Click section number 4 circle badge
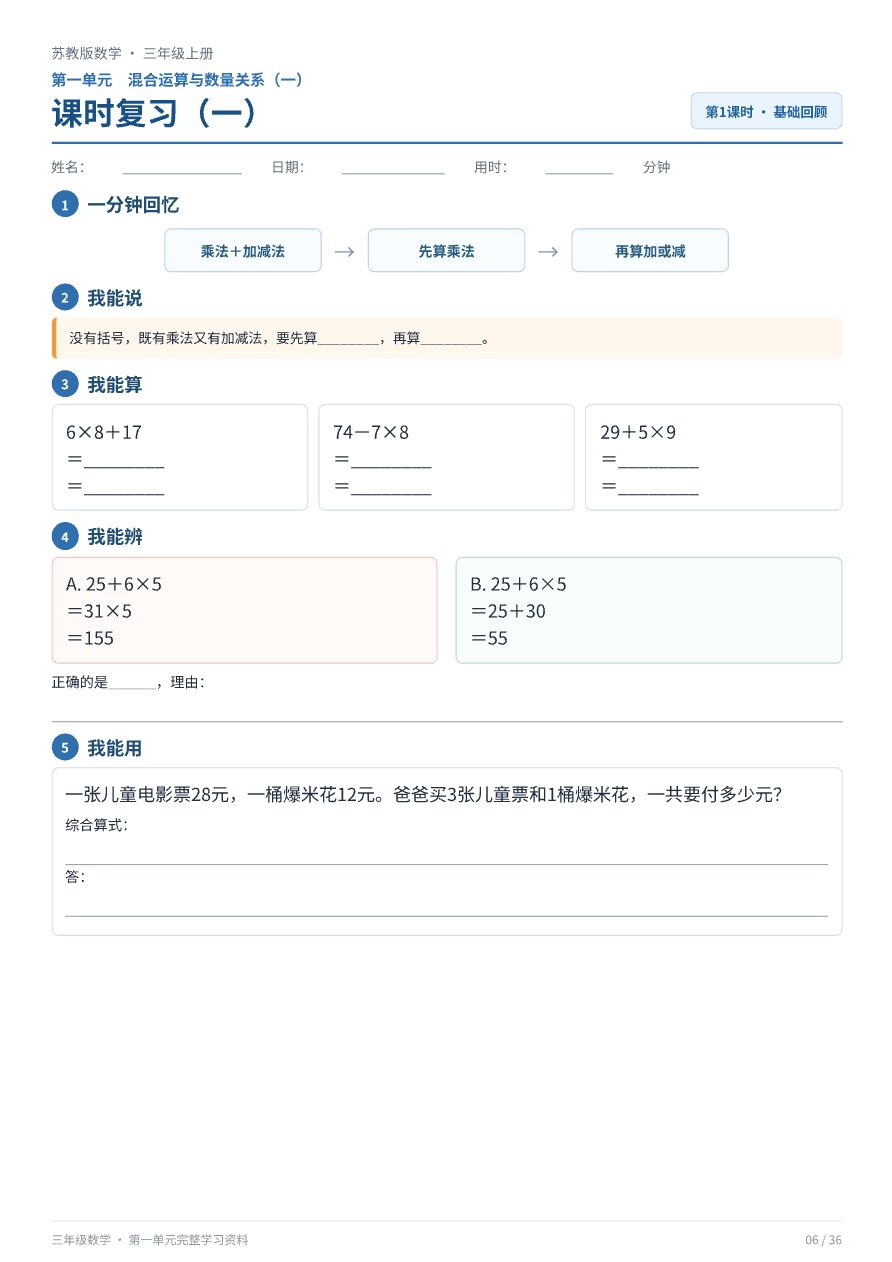892x1262 pixels. point(65,537)
